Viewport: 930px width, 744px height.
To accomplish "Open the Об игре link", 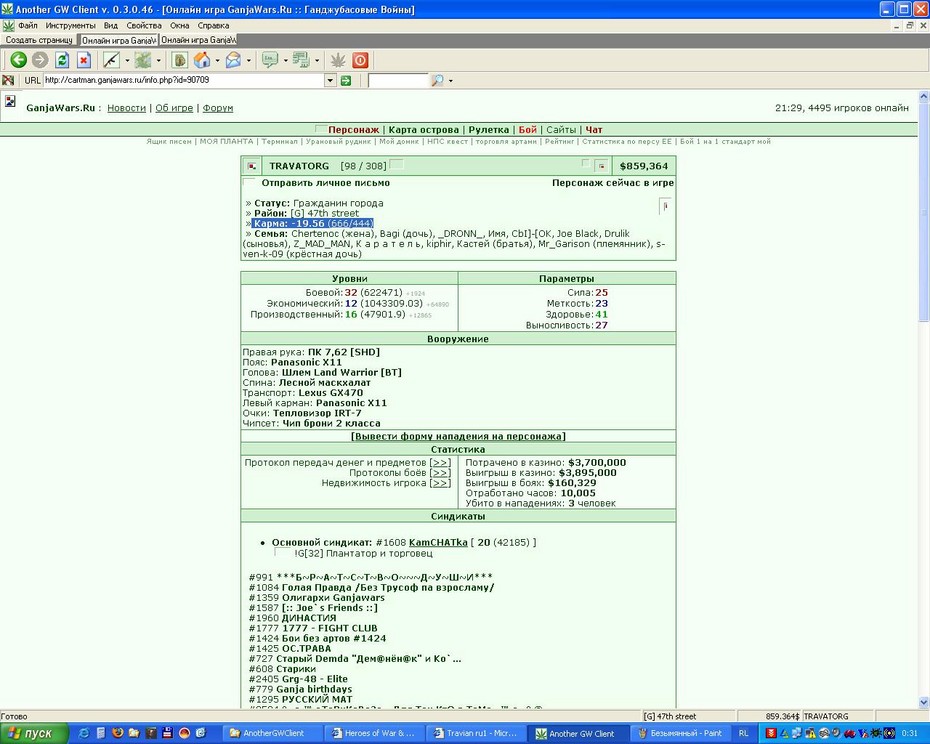I will [174, 108].
